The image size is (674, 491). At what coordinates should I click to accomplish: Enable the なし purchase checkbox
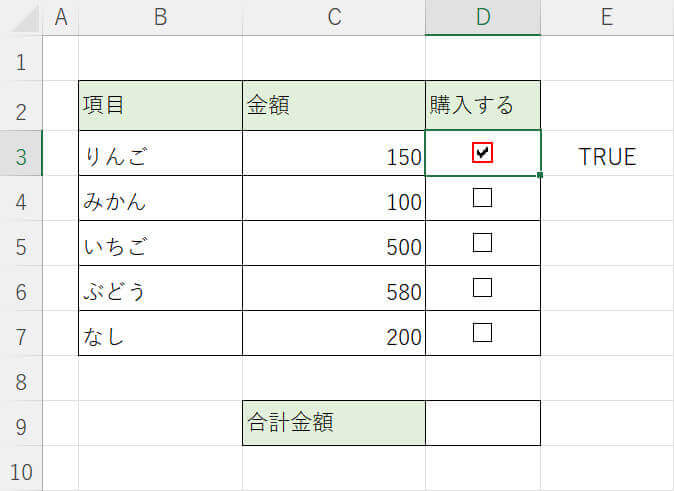click(x=483, y=333)
